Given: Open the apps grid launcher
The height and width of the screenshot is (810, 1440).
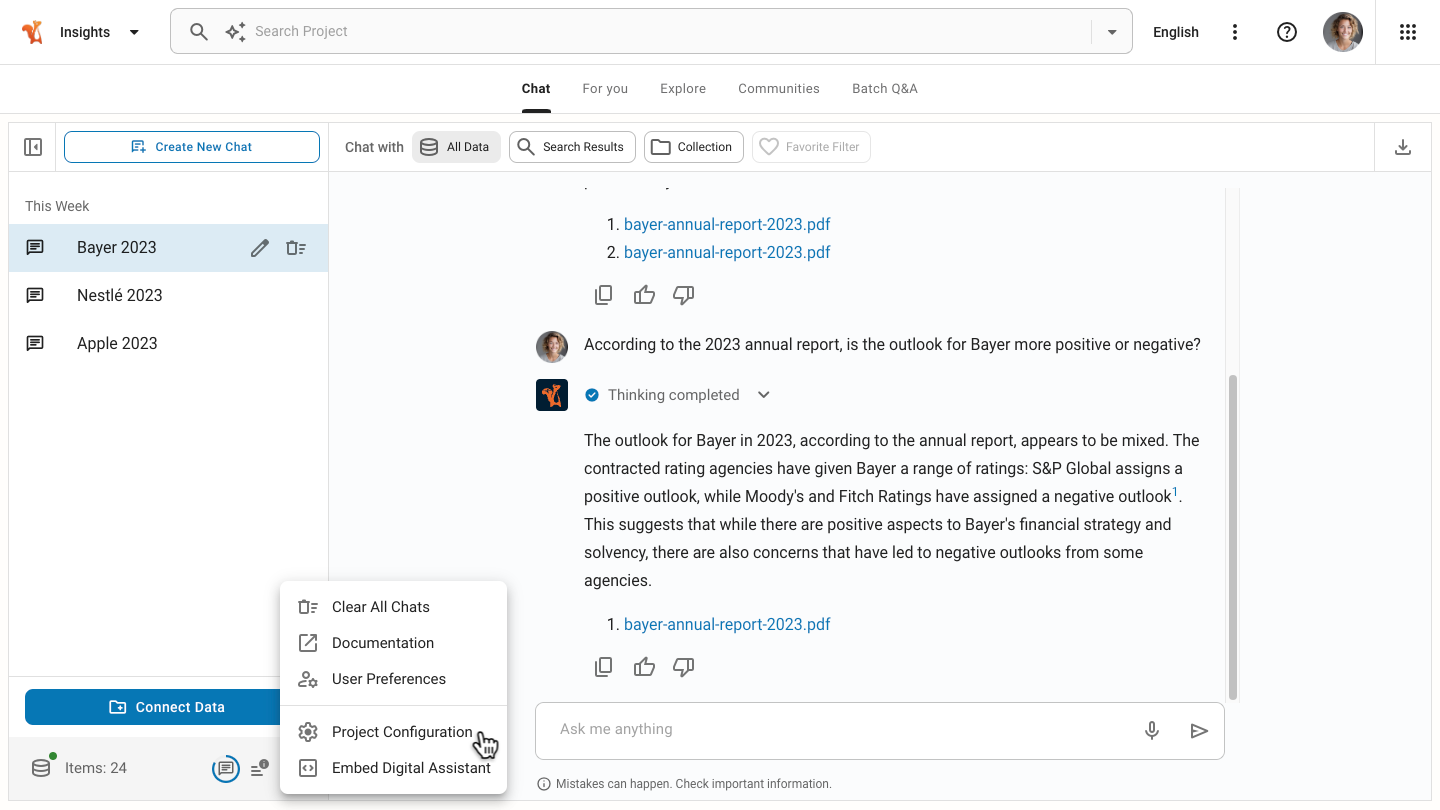Looking at the screenshot, I should [x=1408, y=32].
